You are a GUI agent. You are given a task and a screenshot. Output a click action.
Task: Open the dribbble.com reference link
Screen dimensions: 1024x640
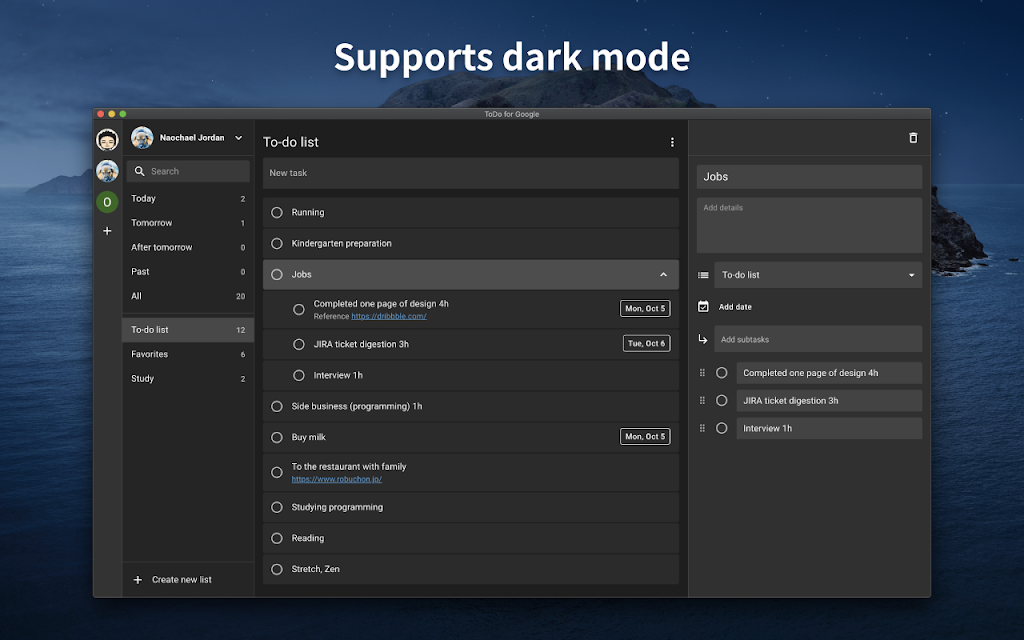pyautogui.click(x=389, y=316)
